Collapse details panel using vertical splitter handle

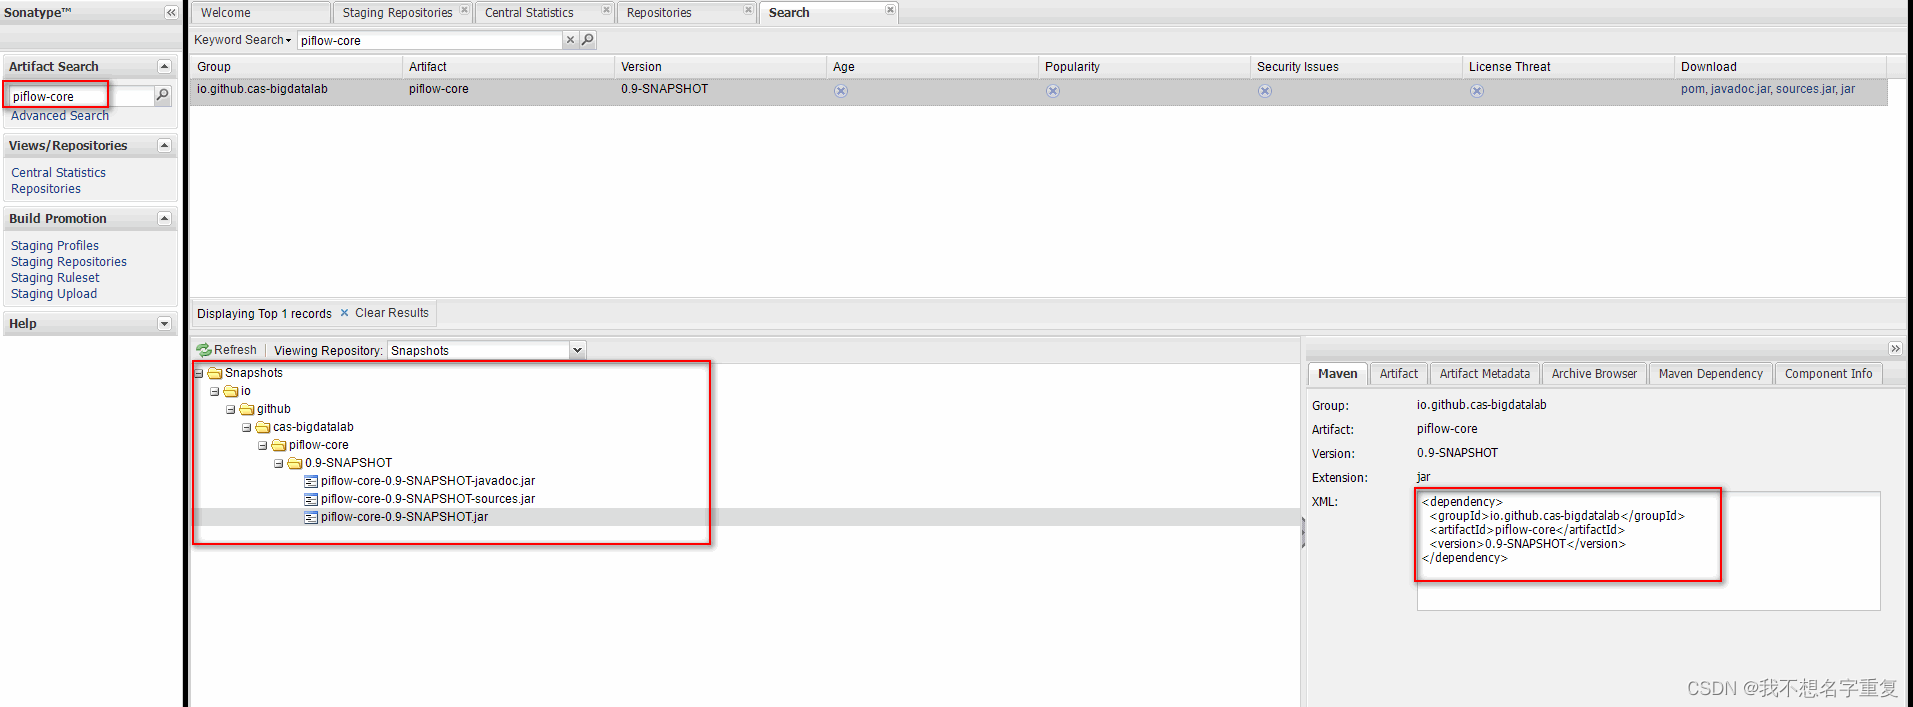[1303, 532]
